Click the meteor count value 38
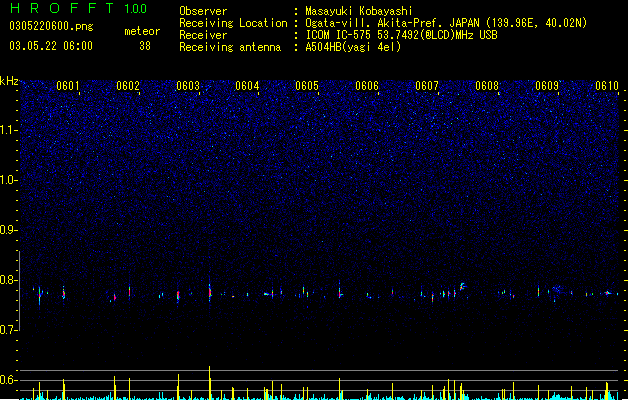The height and width of the screenshot is (400, 629). pyautogui.click(x=145, y=46)
